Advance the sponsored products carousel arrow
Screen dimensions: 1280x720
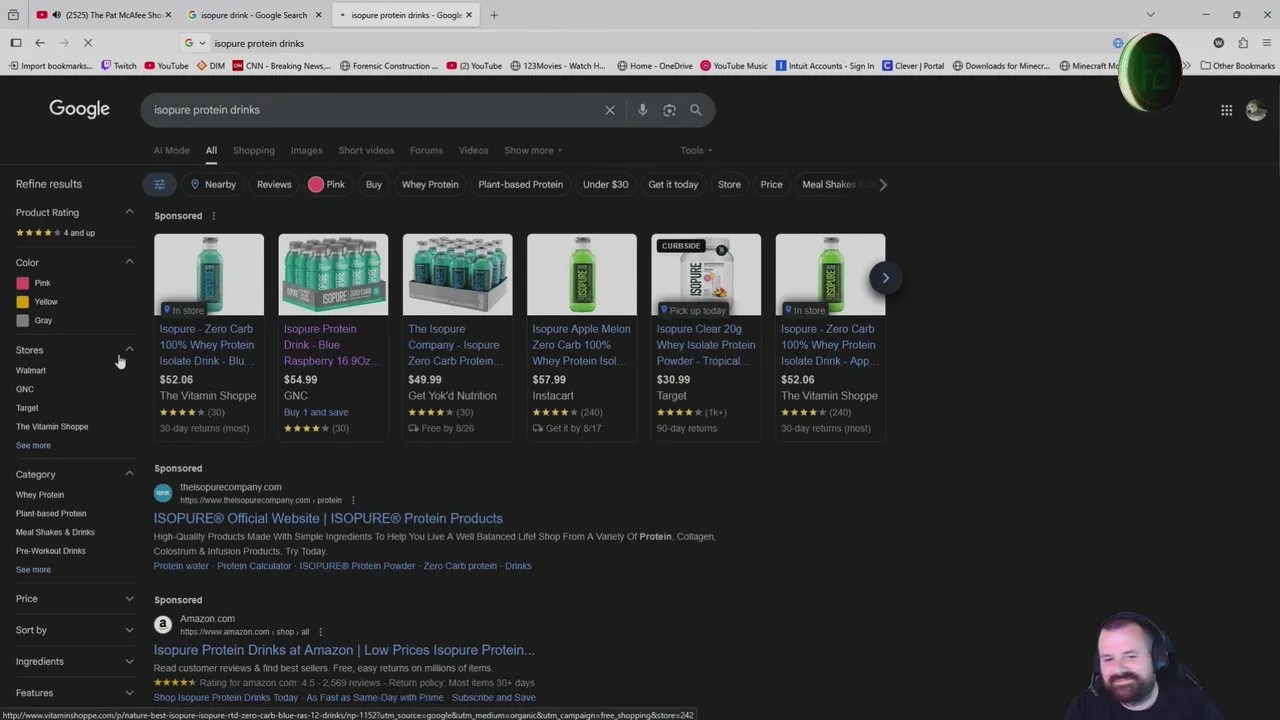click(885, 278)
